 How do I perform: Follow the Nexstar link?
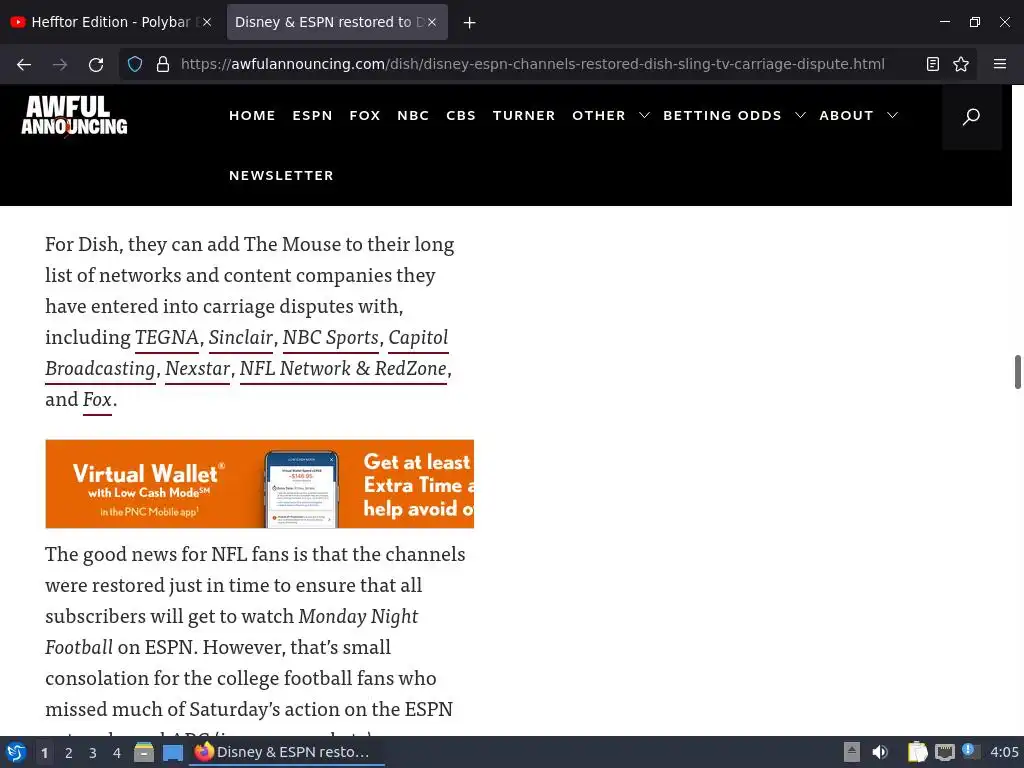(197, 368)
